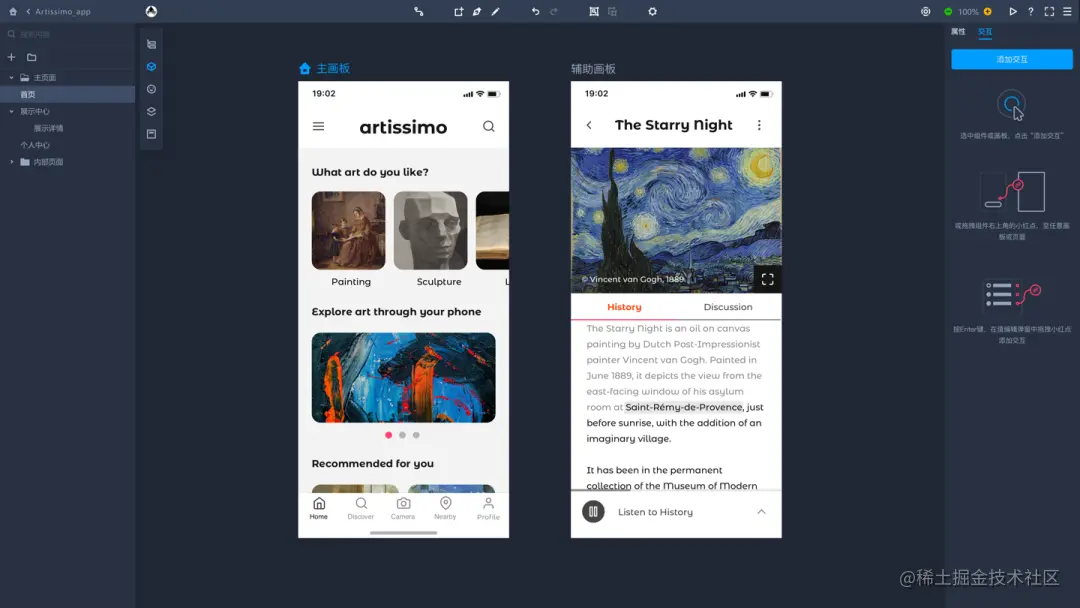Click the Undo arrow

click(535, 11)
